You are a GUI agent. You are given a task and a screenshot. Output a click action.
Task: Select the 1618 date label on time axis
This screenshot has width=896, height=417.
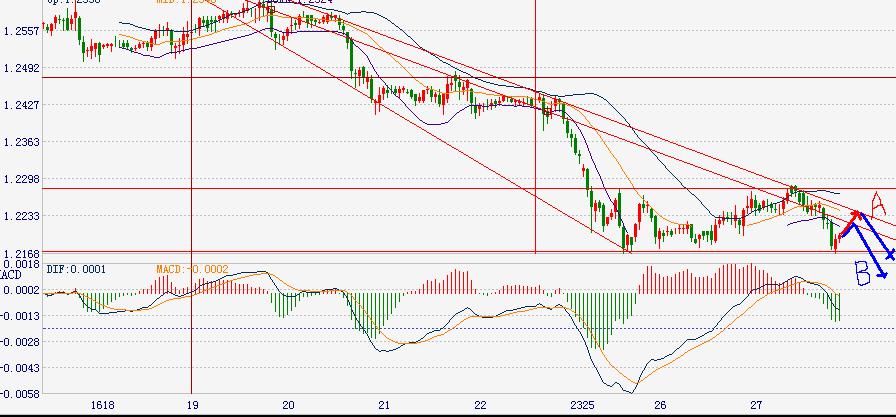[103, 406]
